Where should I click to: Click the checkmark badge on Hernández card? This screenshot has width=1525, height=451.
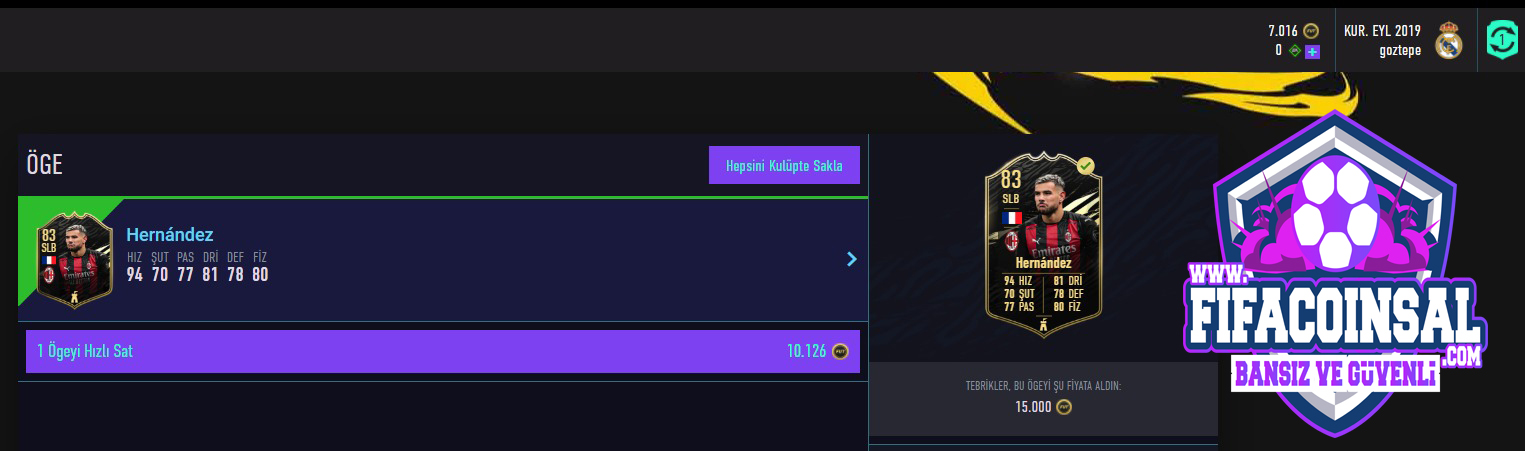[x=1086, y=166]
